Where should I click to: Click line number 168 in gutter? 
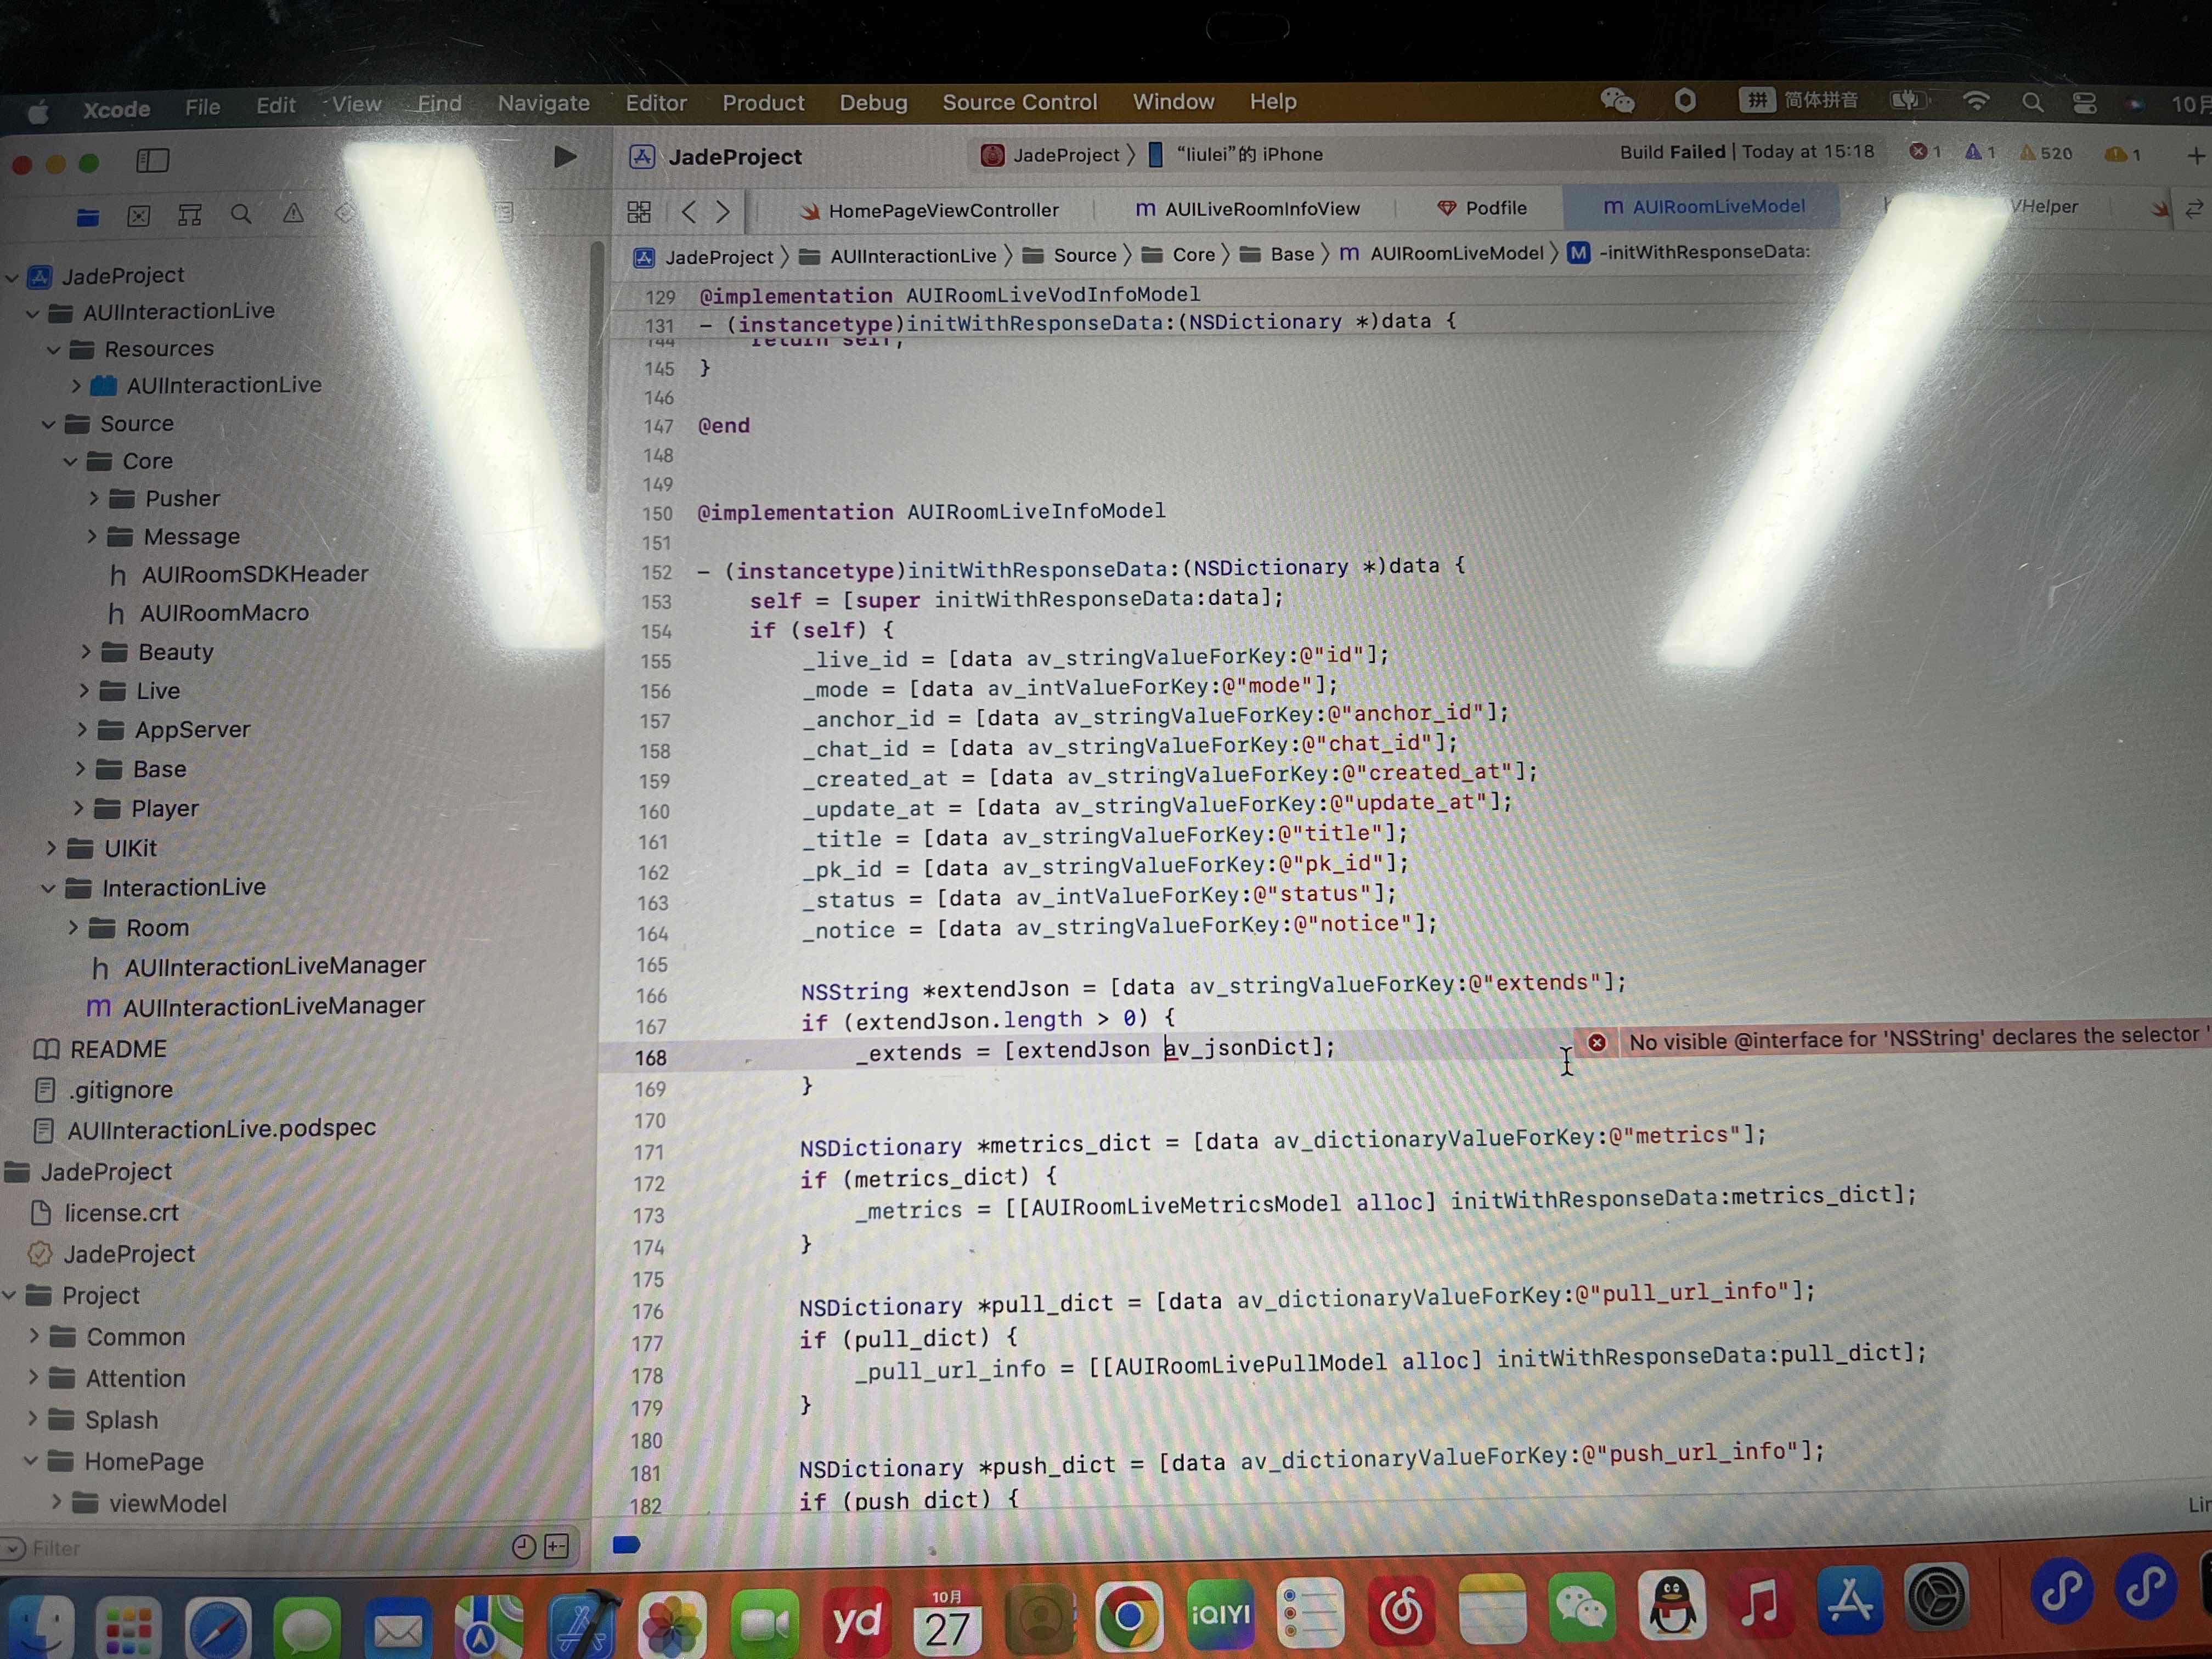[x=651, y=1058]
